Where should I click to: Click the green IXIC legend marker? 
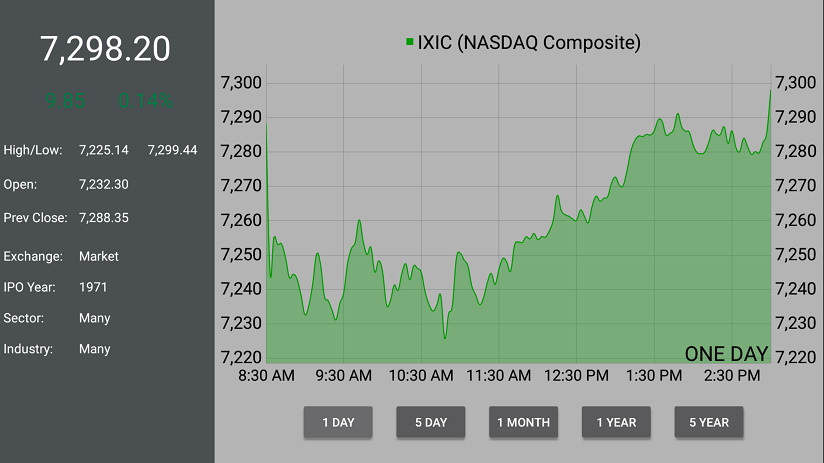(410, 42)
